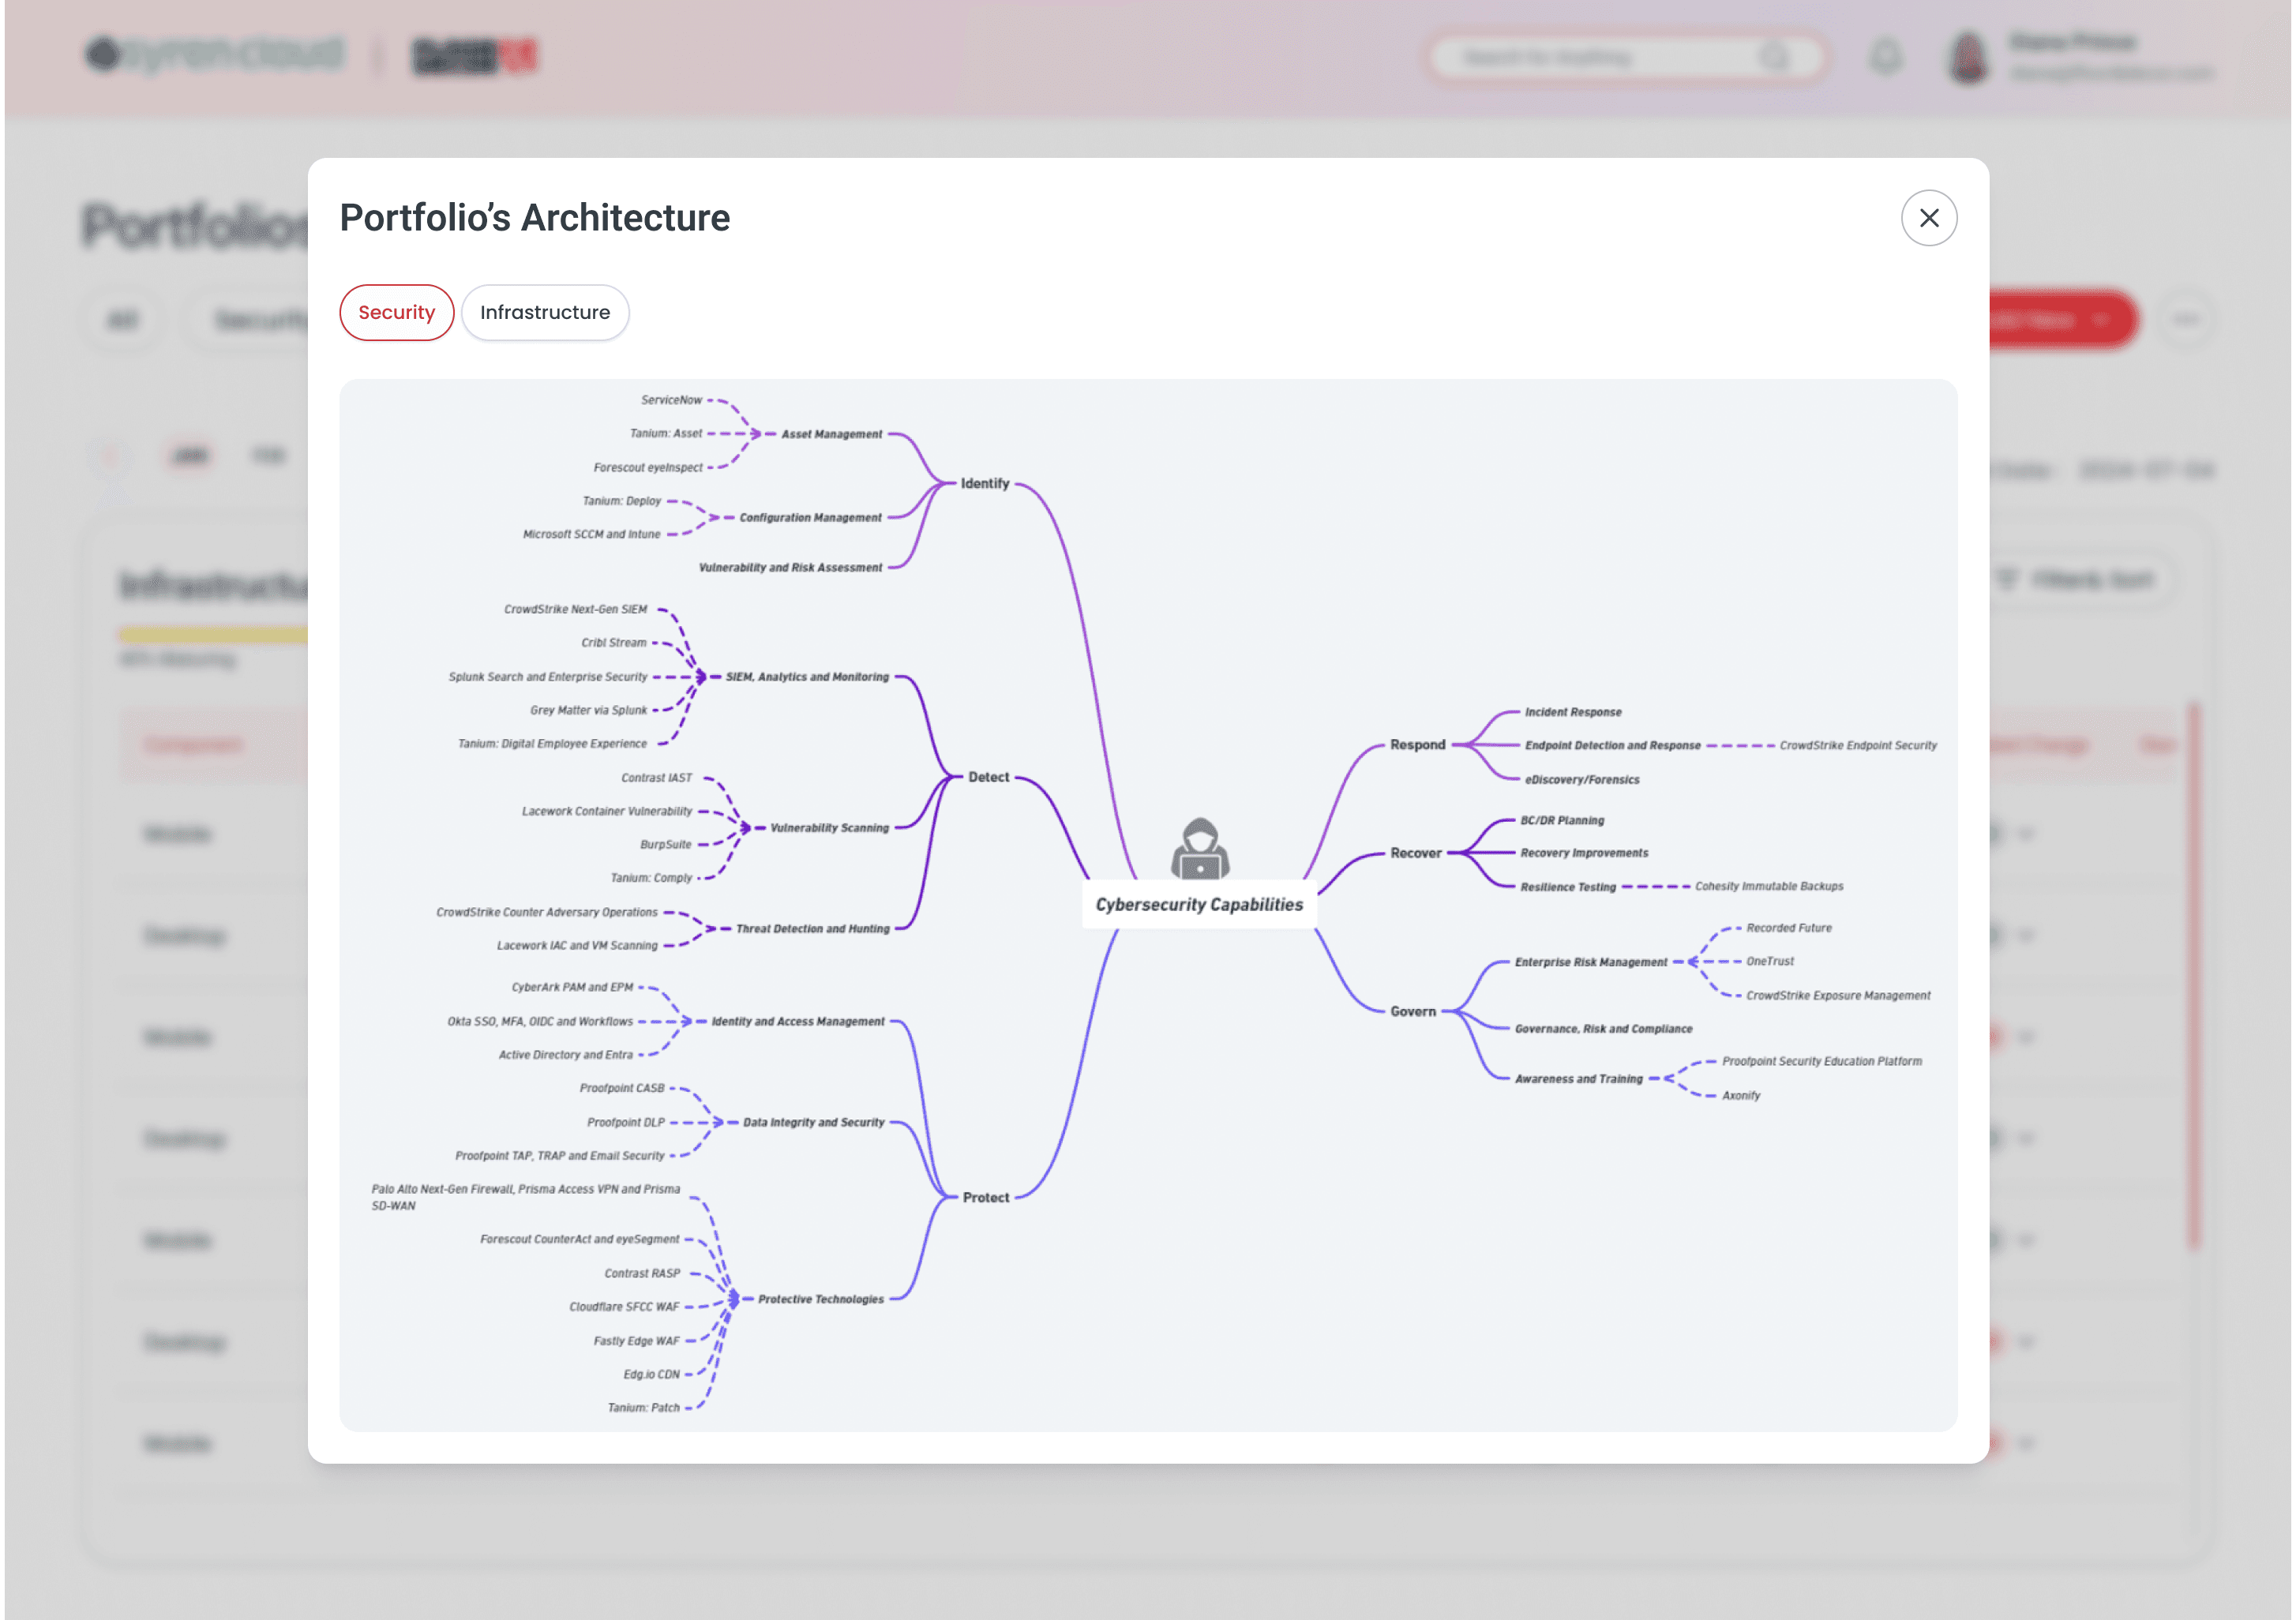Select the Incident Response node
The image size is (2296, 1620).
1573,712
